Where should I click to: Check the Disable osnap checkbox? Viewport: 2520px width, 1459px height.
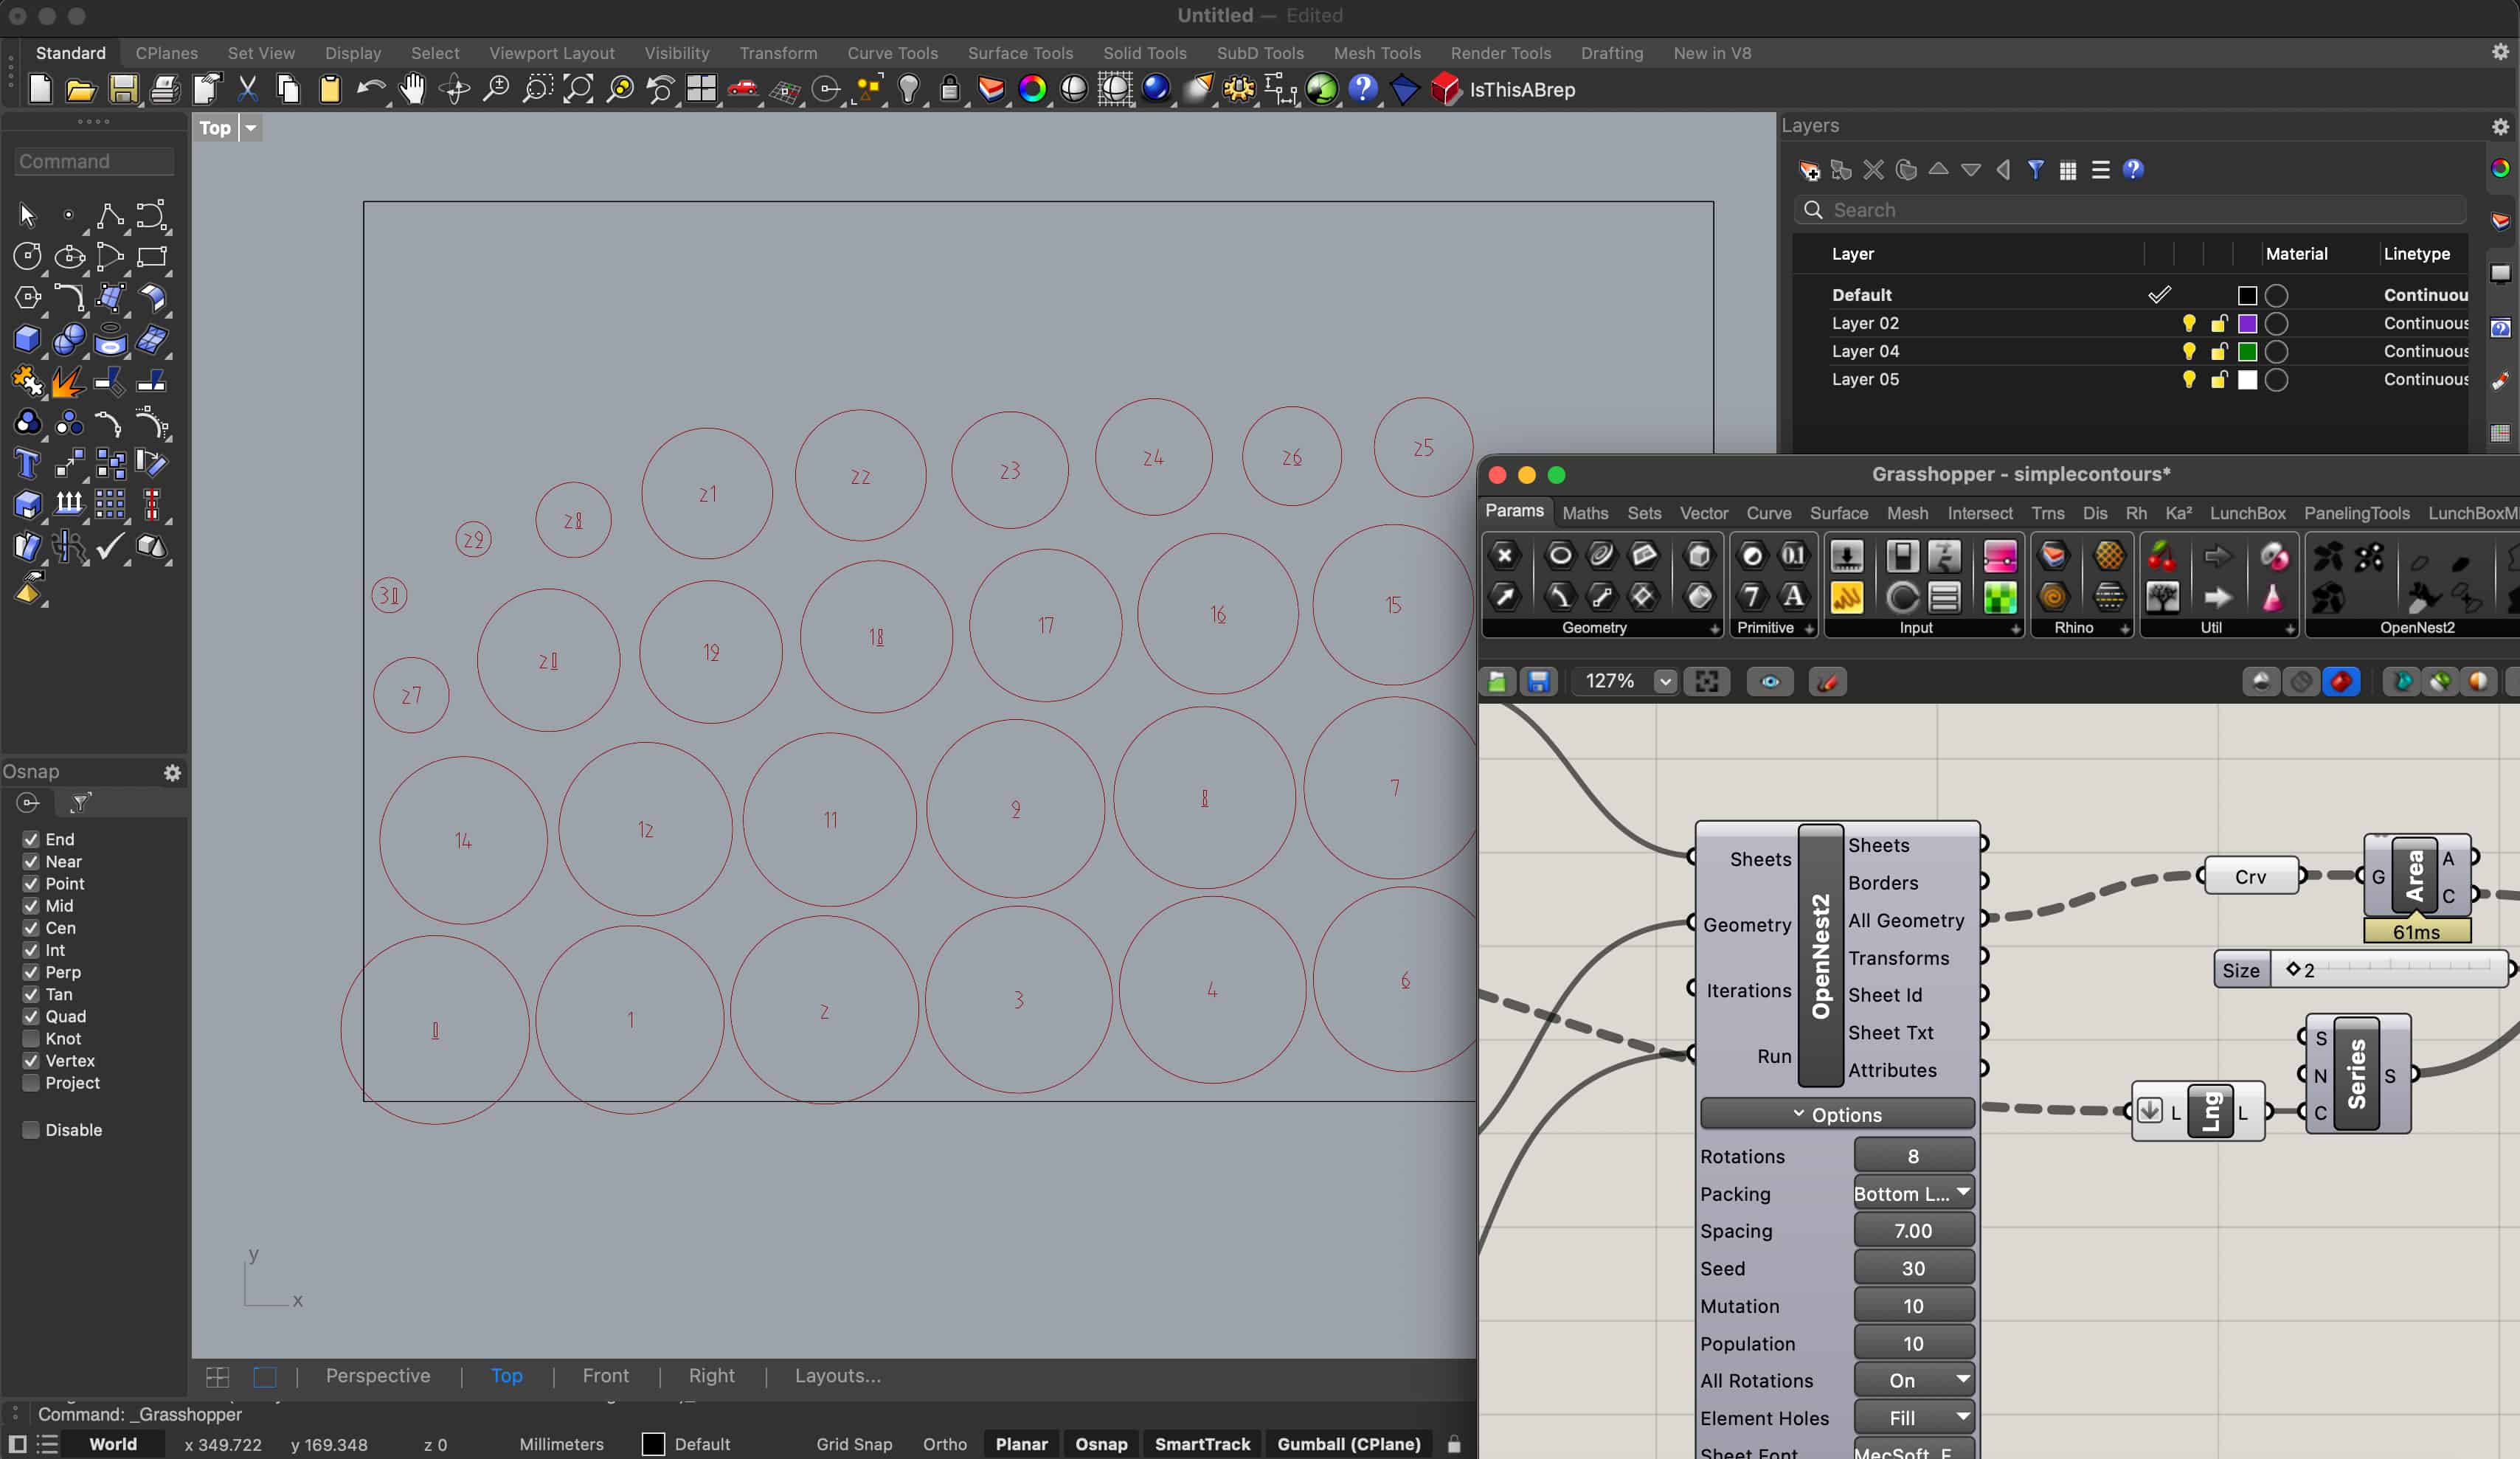pyautogui.click(x=31, y=1130)
